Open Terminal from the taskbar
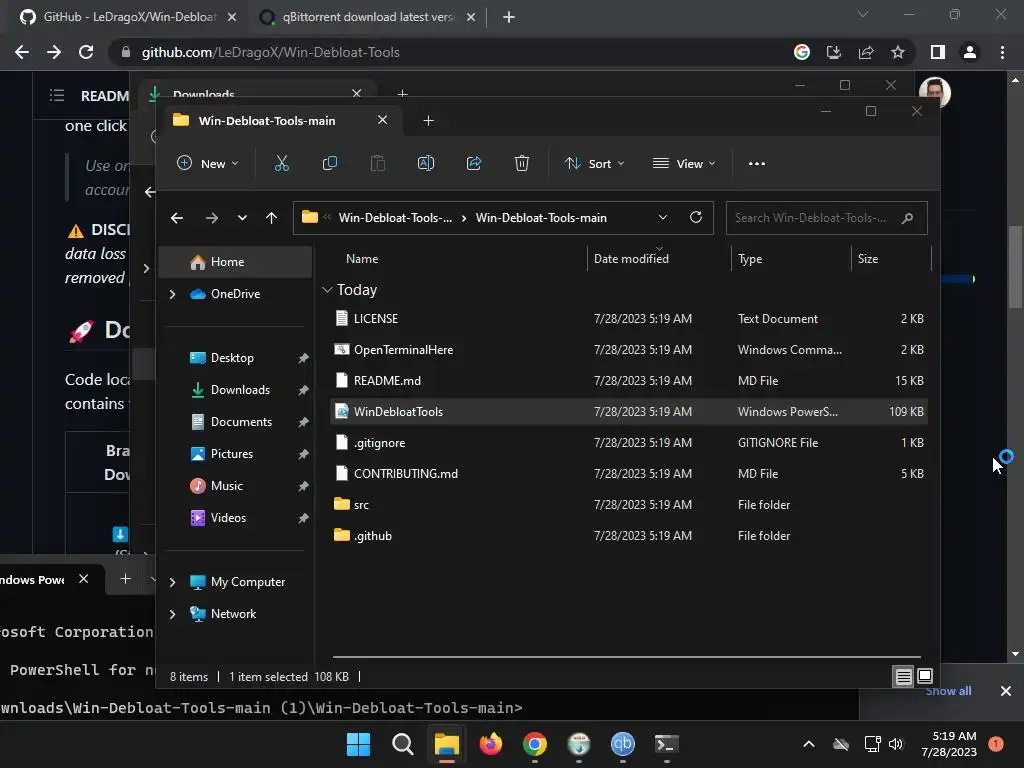This screenshot has width=1024, height=768. 667,744
